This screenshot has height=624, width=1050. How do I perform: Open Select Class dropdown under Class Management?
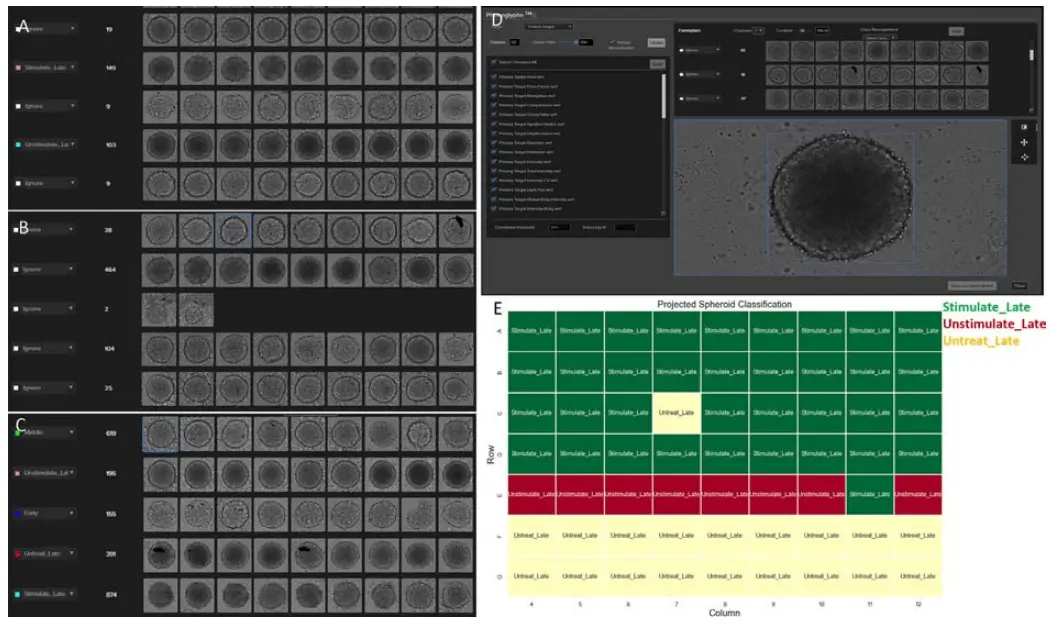click(879, 38)
